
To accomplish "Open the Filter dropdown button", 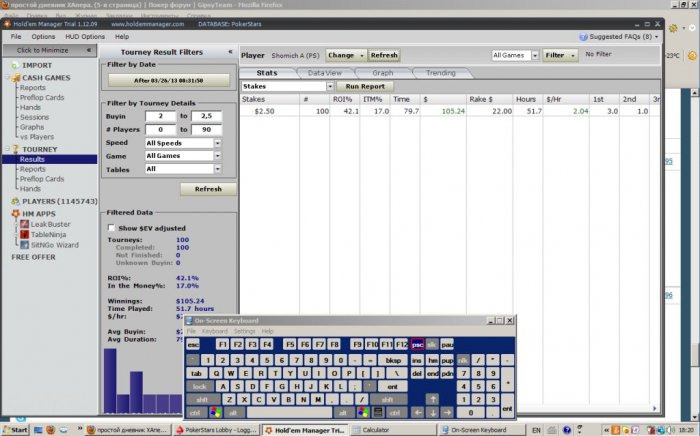I will (x=560, y=55).
